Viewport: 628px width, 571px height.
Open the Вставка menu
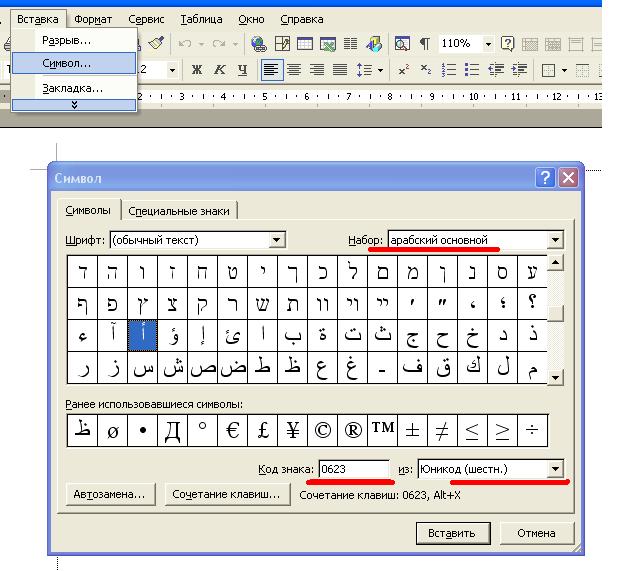tap(38, 19)
